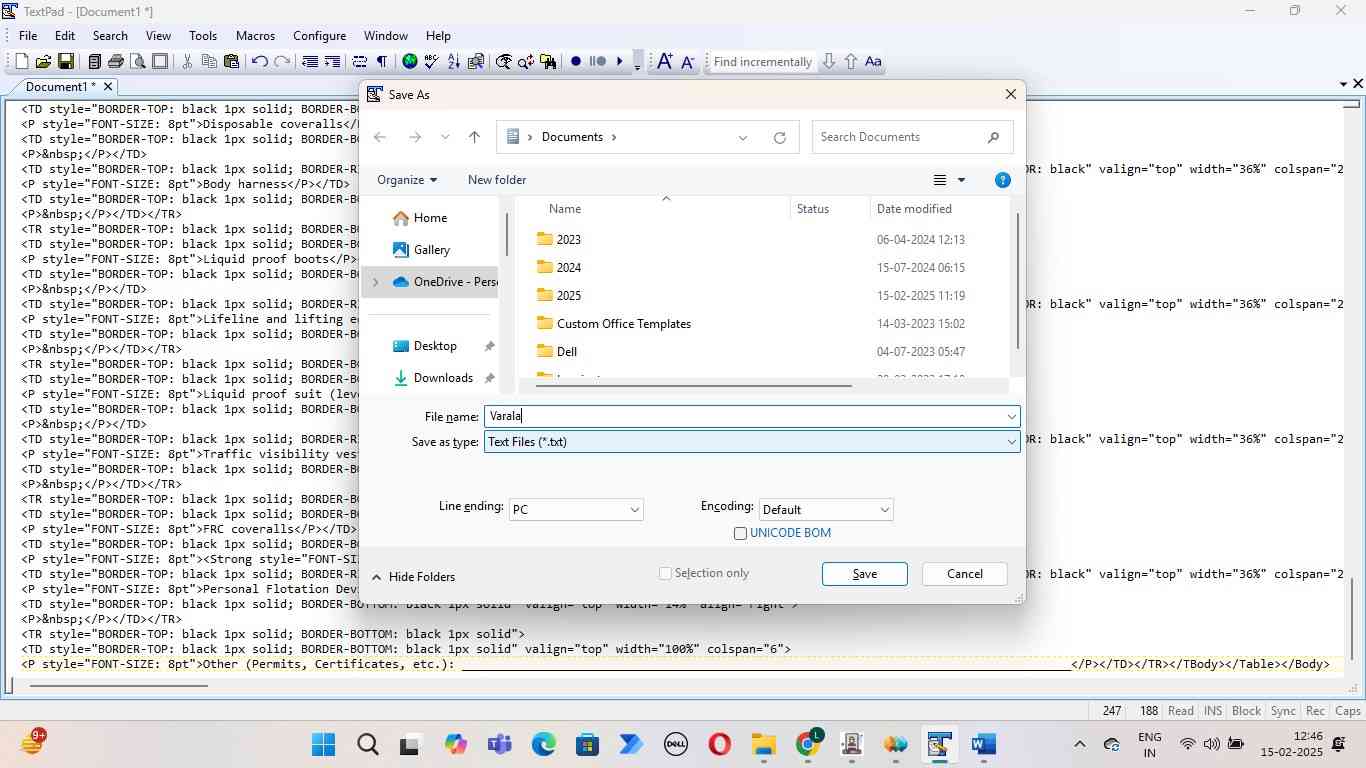
Task: Click the Search Documents field
Action: tap(912, 137)
